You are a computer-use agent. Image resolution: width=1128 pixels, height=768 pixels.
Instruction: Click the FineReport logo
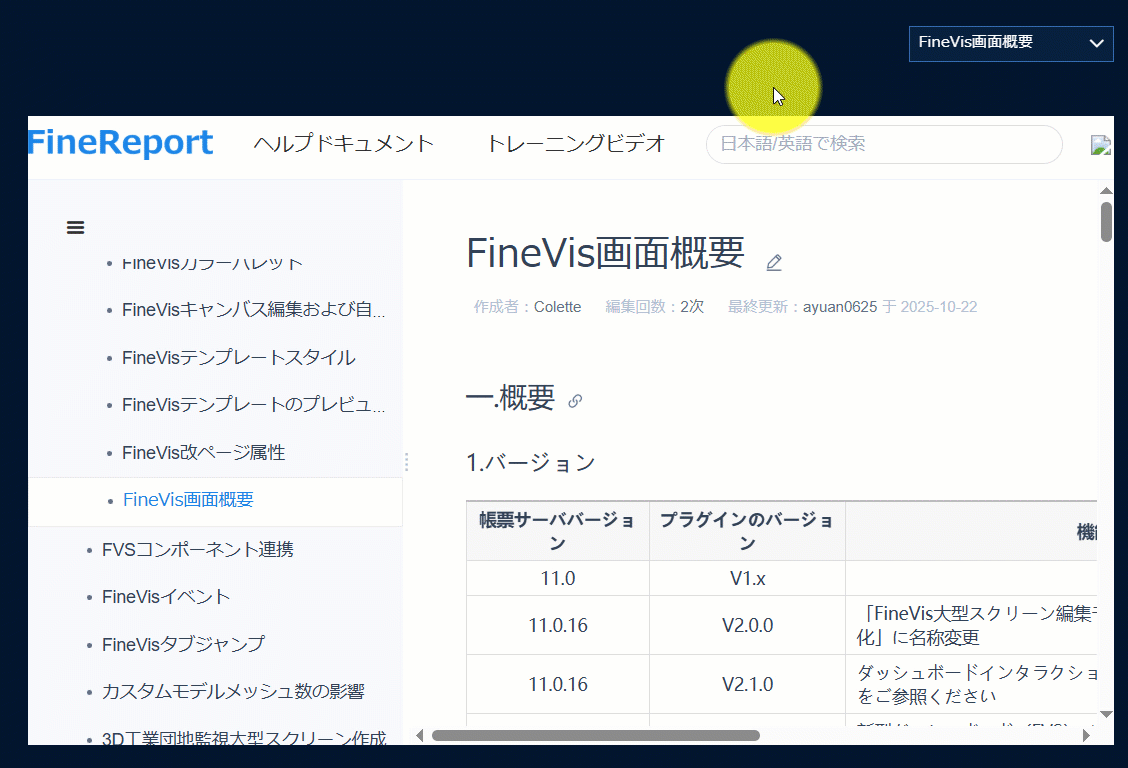coord(121,142)
